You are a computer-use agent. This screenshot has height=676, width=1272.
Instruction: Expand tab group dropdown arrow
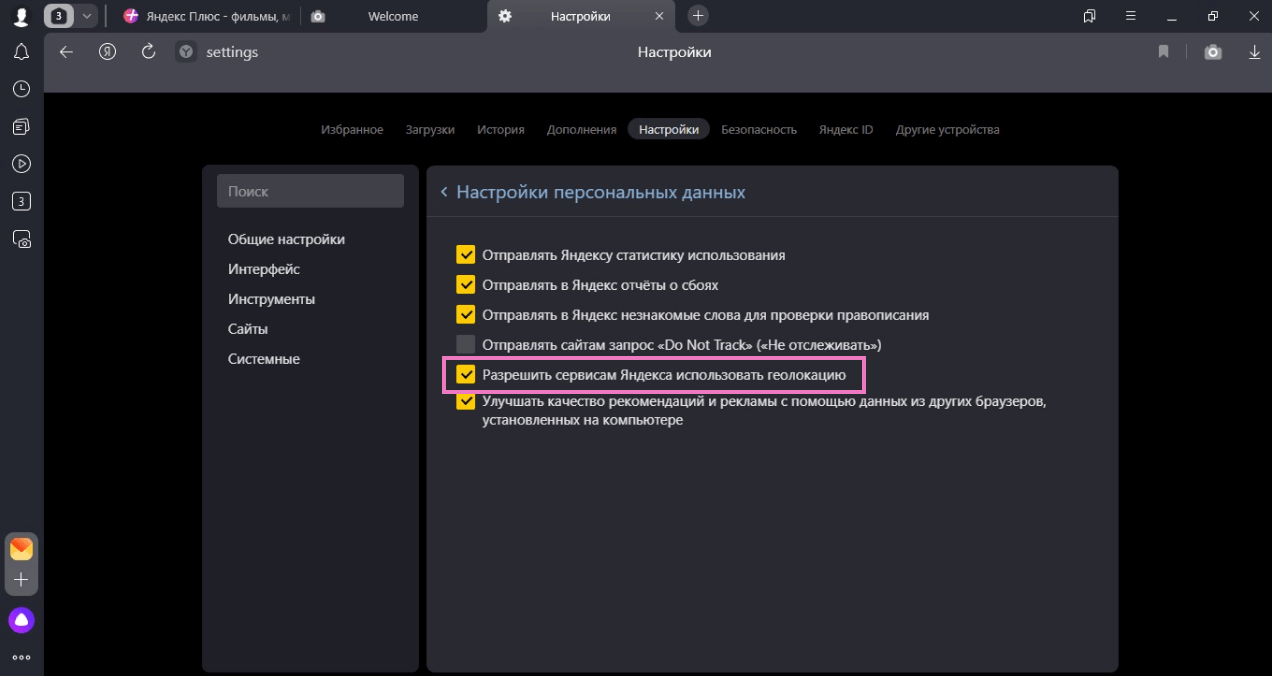(87, 16)
